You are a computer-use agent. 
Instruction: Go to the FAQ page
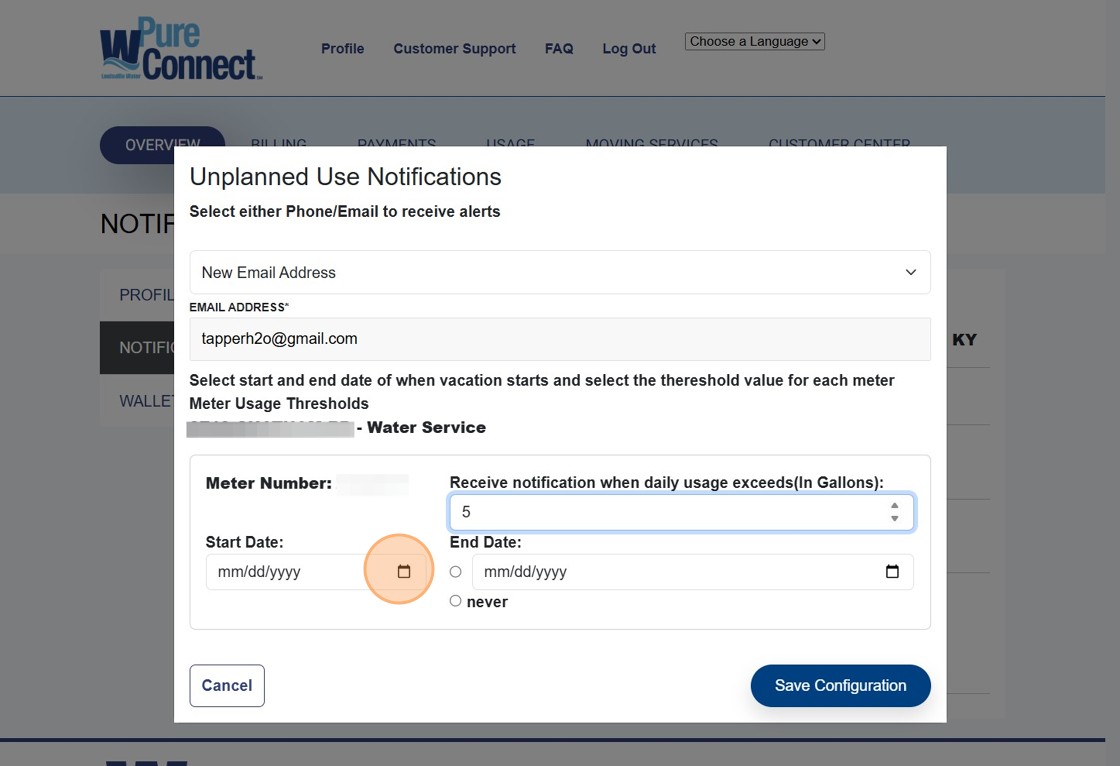tap(559, 49)
